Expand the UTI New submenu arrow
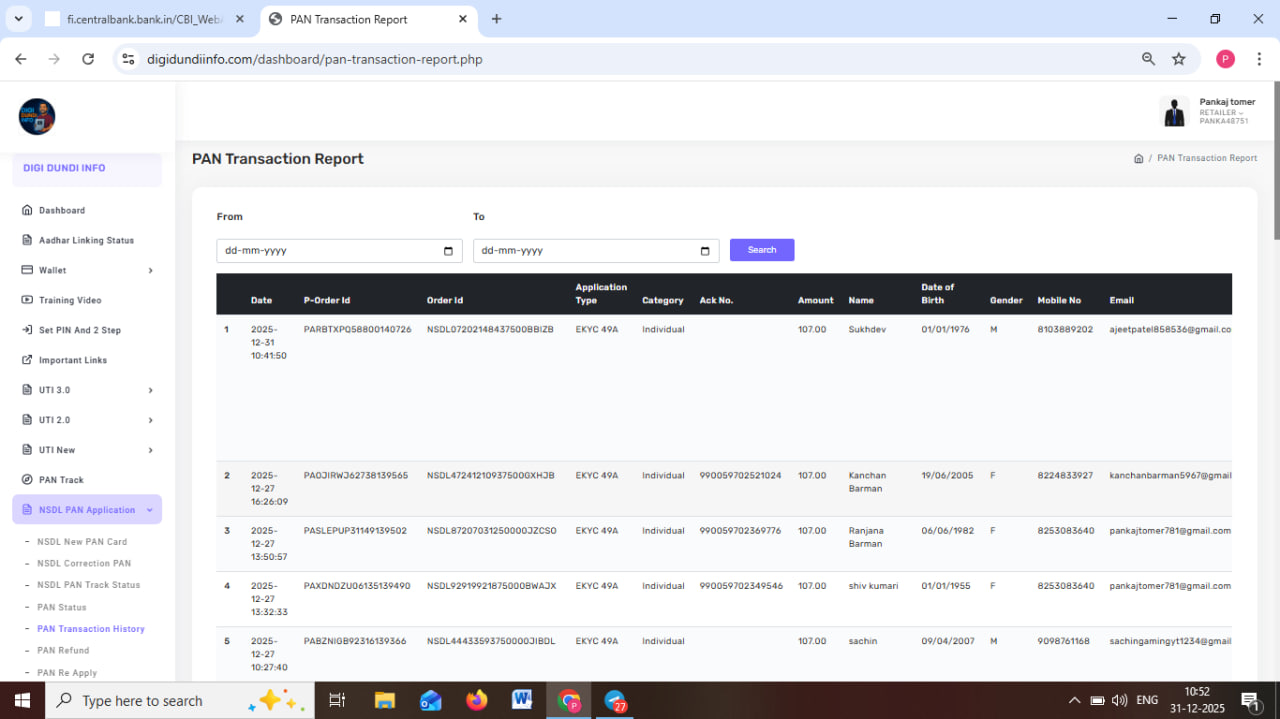The image size is (1280, 719). tap(150, 450)
